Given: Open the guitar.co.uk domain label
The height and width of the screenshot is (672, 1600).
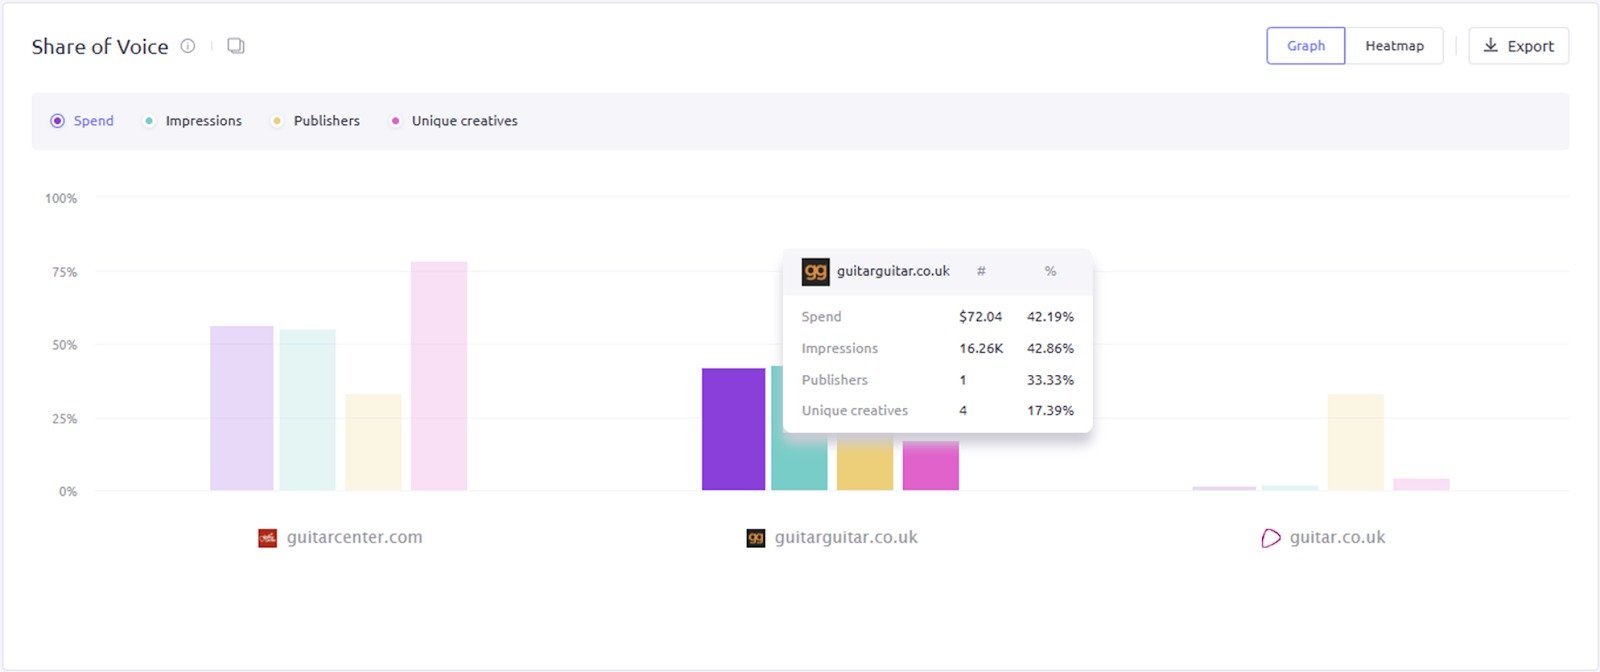Looking at the screenshot, I should (1337, 538).
